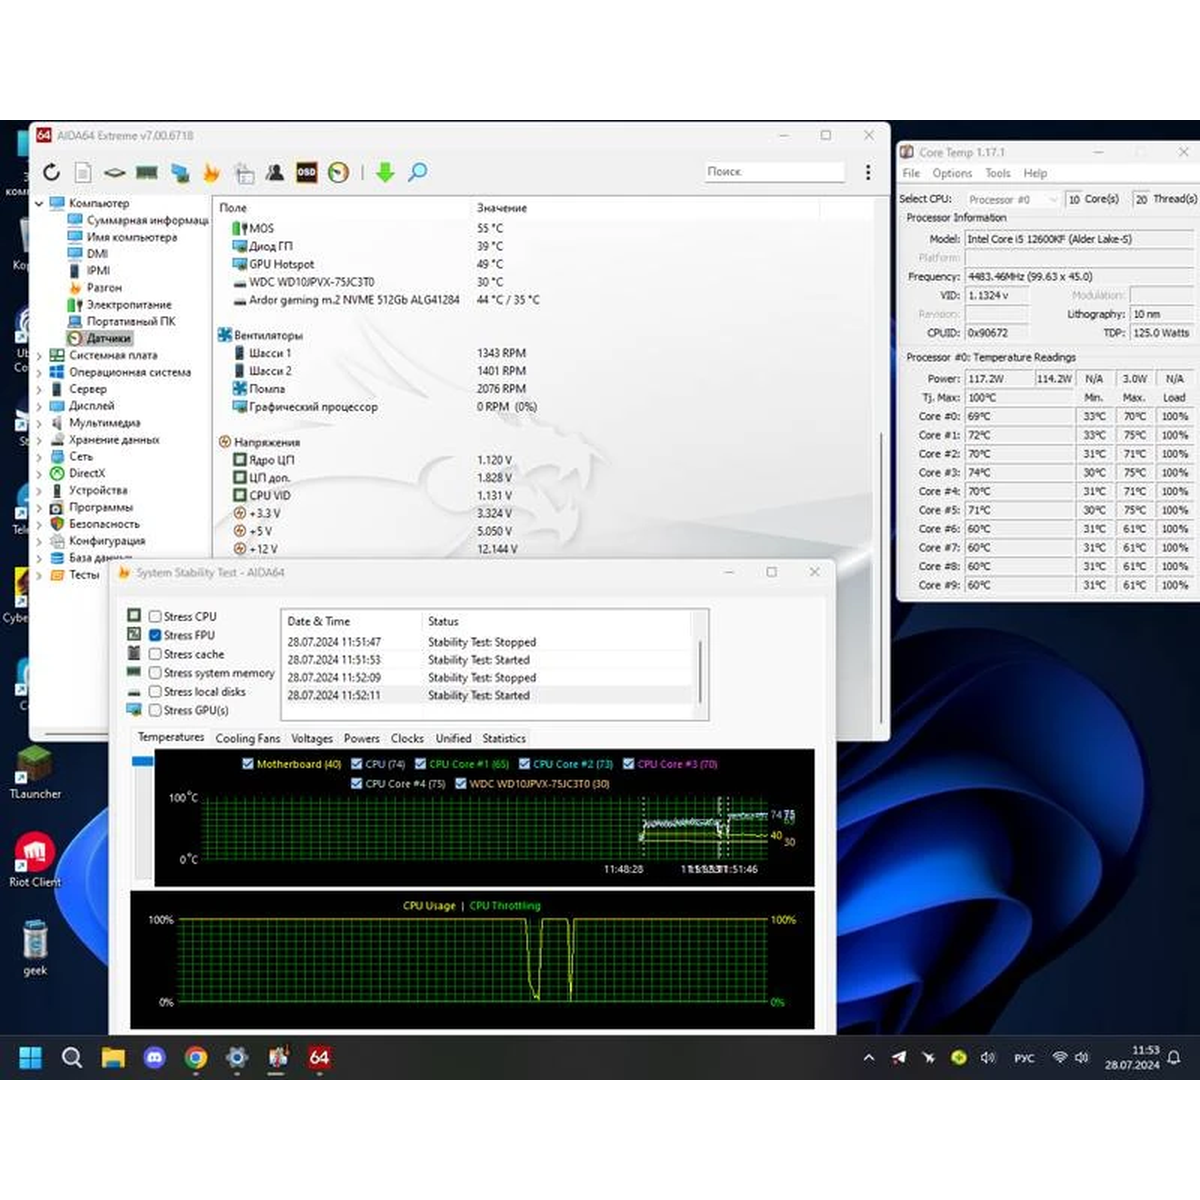Click the Telegram tray icon
1200x1200 pixels.
click(x=899, y=1057)
